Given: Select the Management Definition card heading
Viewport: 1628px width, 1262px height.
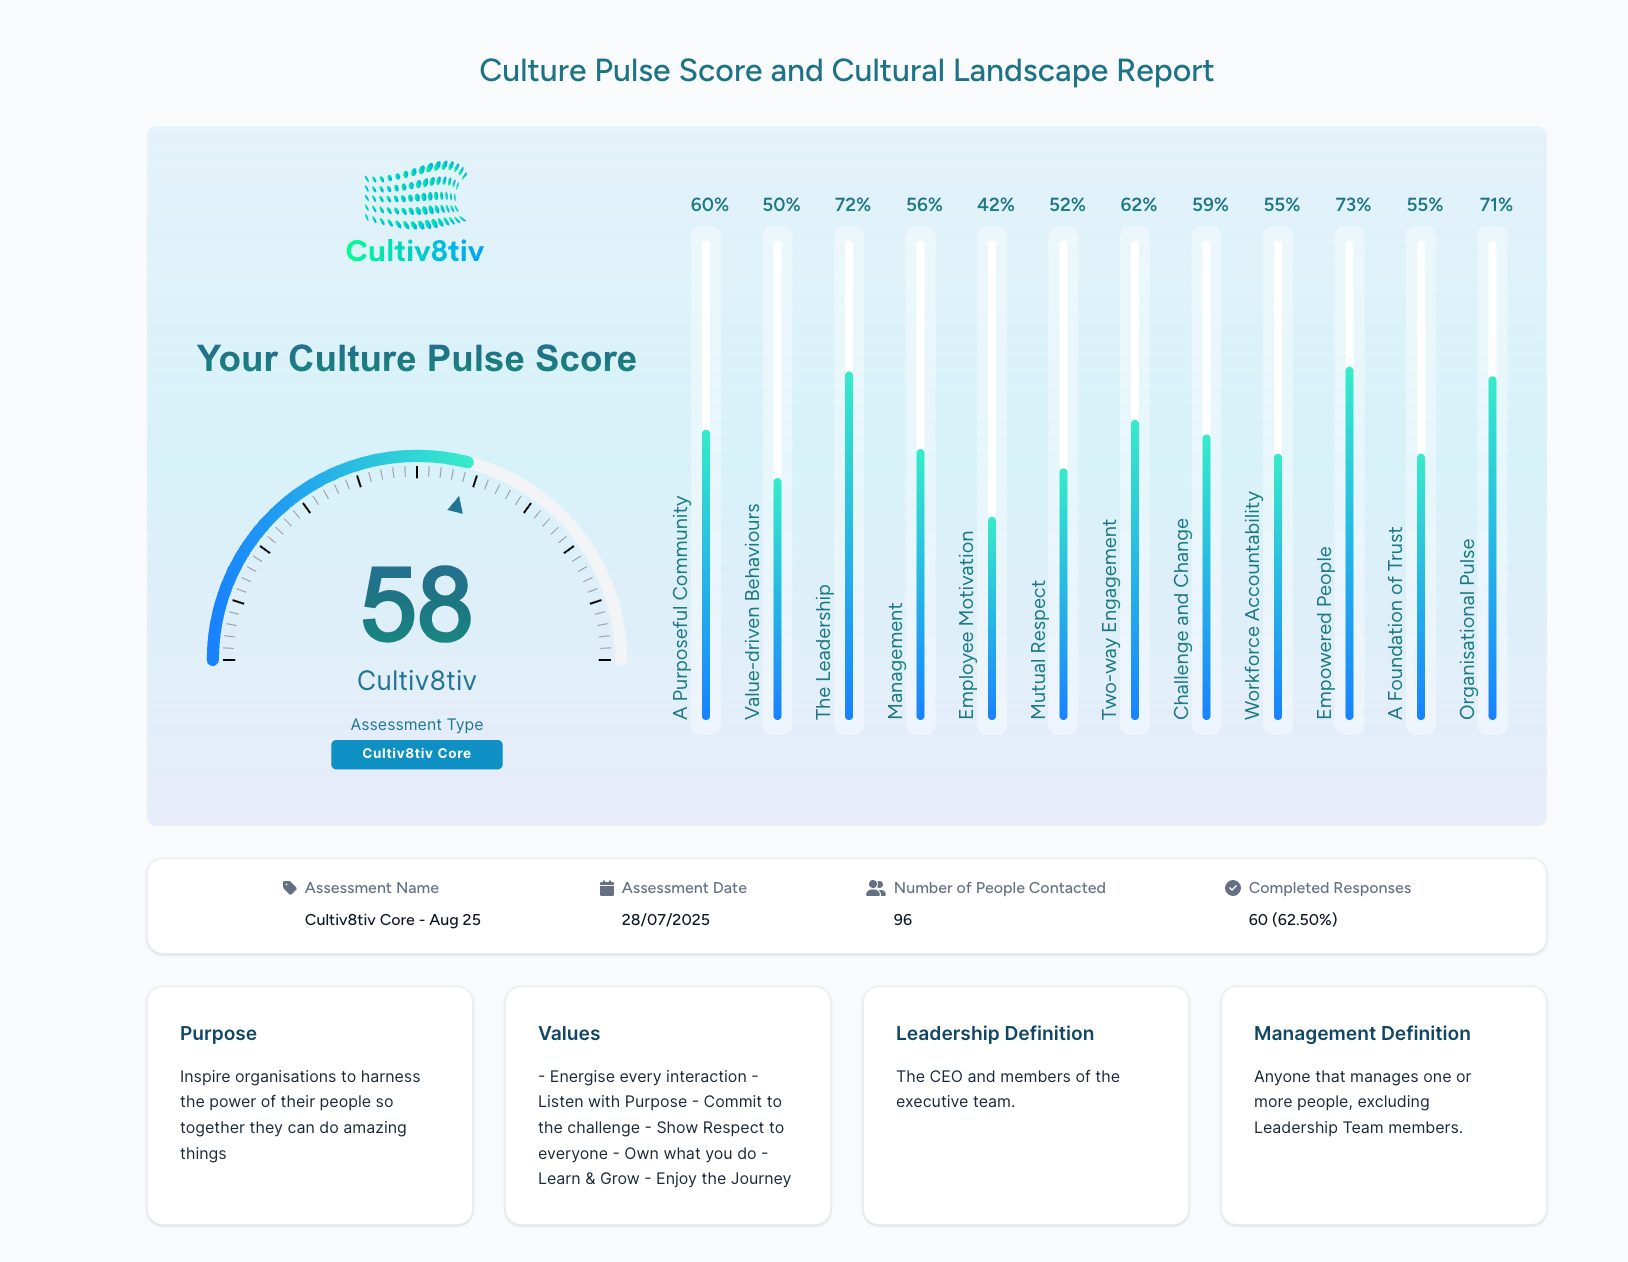Looking at the screenshot, I should pyautogui.click(x=1362, y=1033).
